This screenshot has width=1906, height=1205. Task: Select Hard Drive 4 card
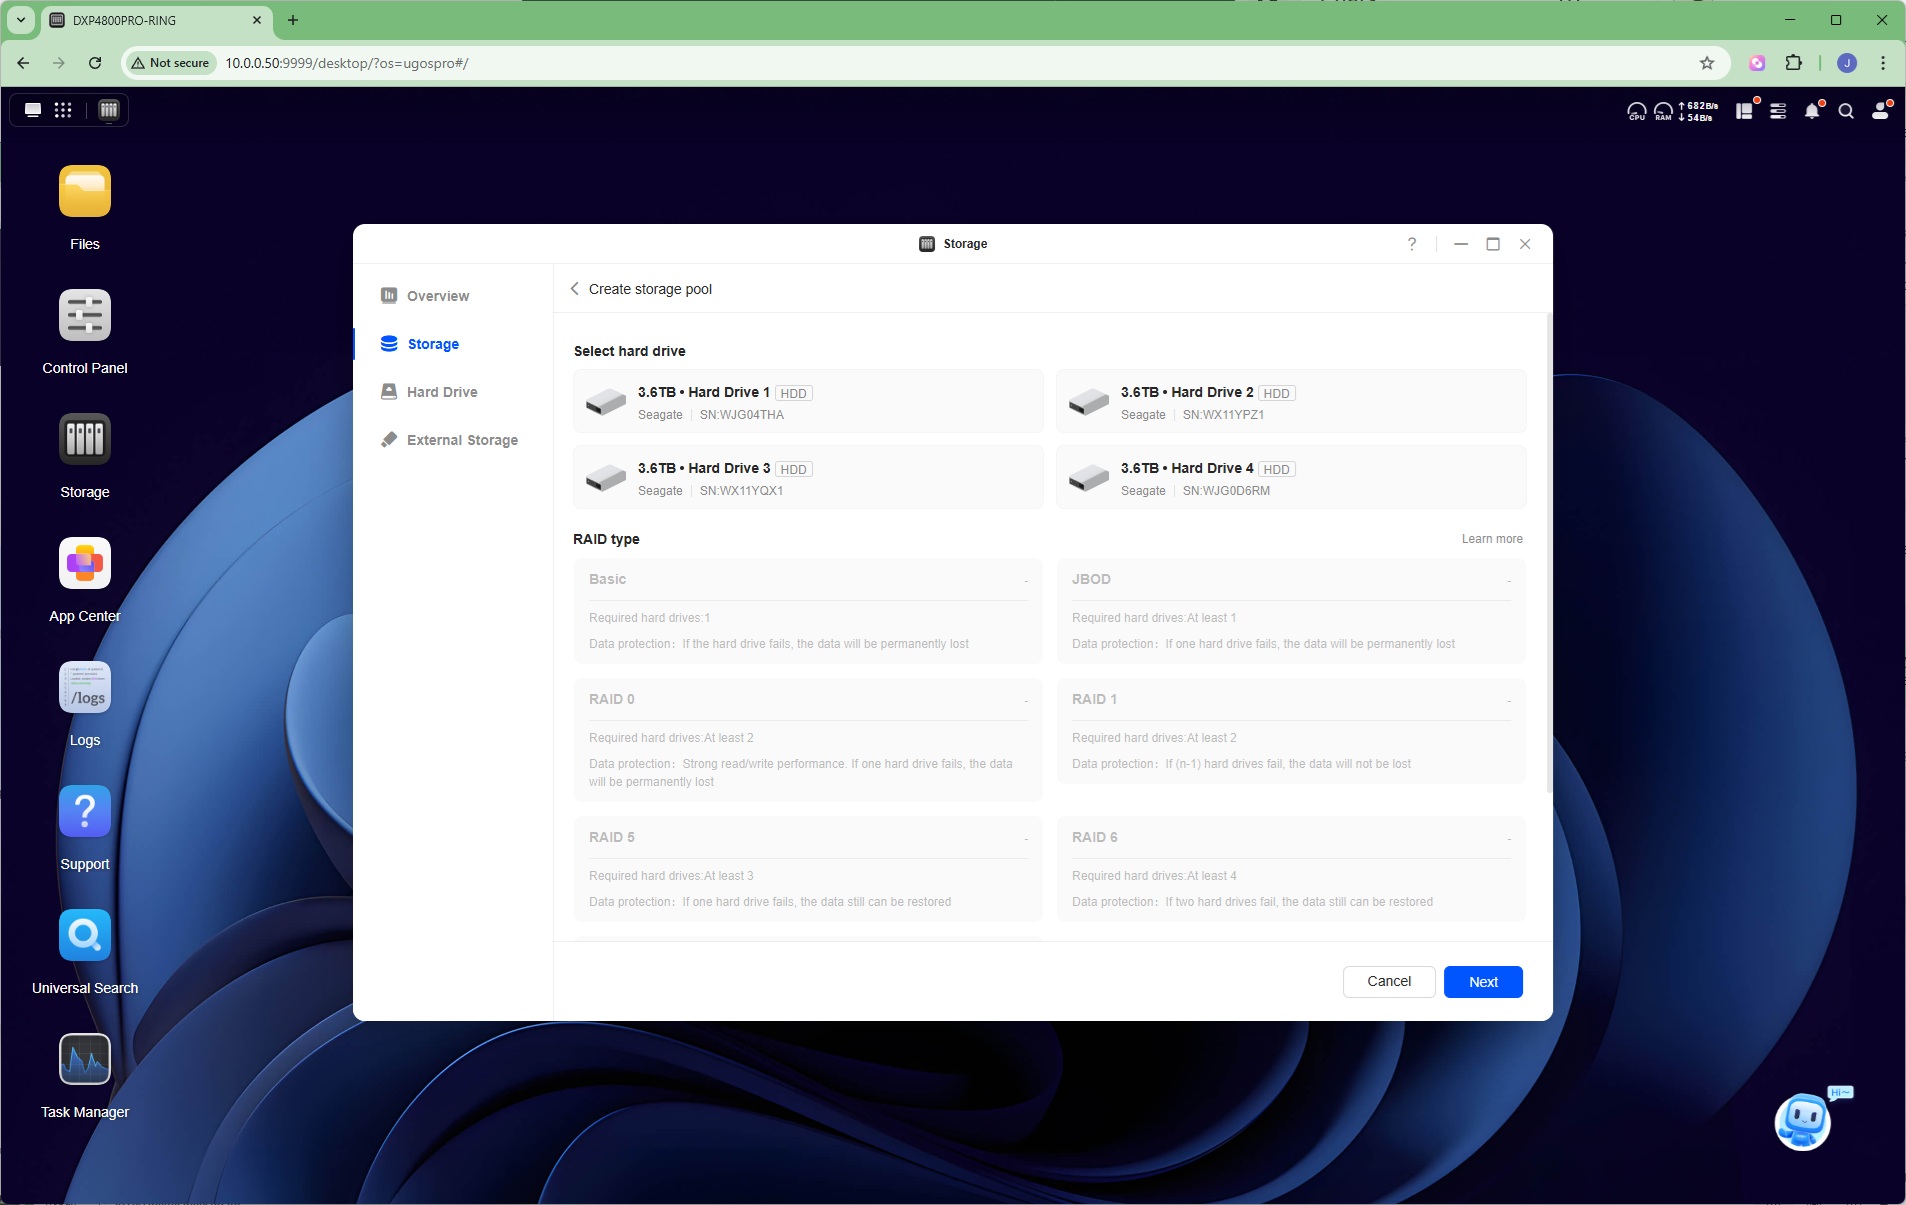click(x=1291, y=478)
